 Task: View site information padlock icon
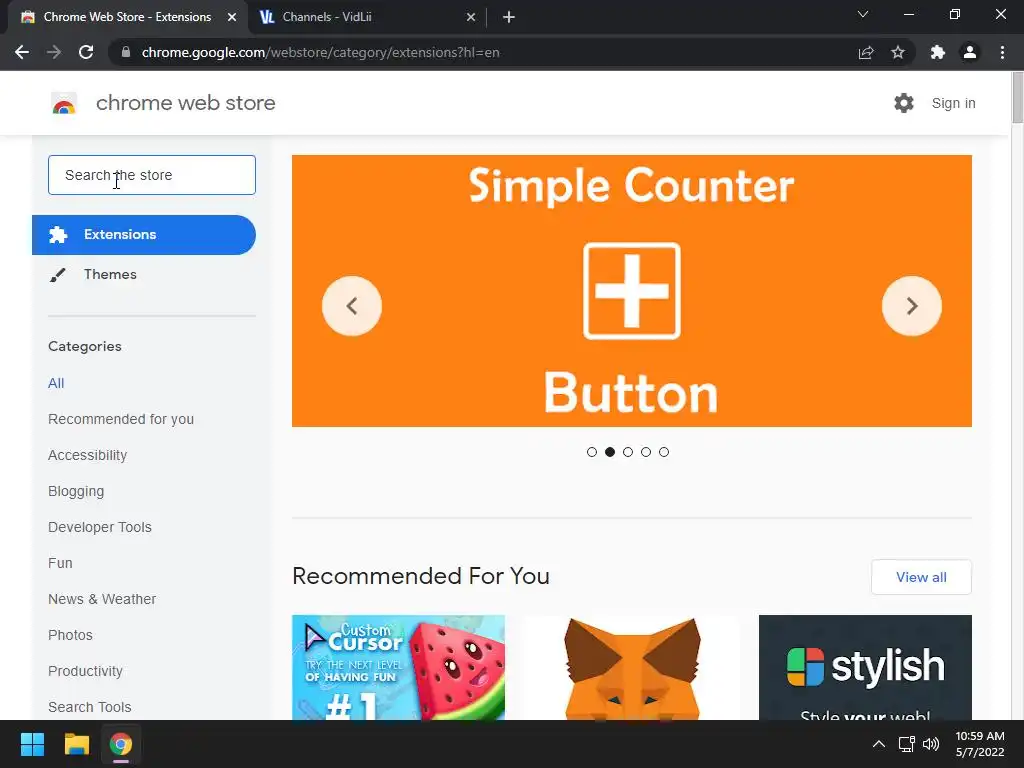pos(126,52)
